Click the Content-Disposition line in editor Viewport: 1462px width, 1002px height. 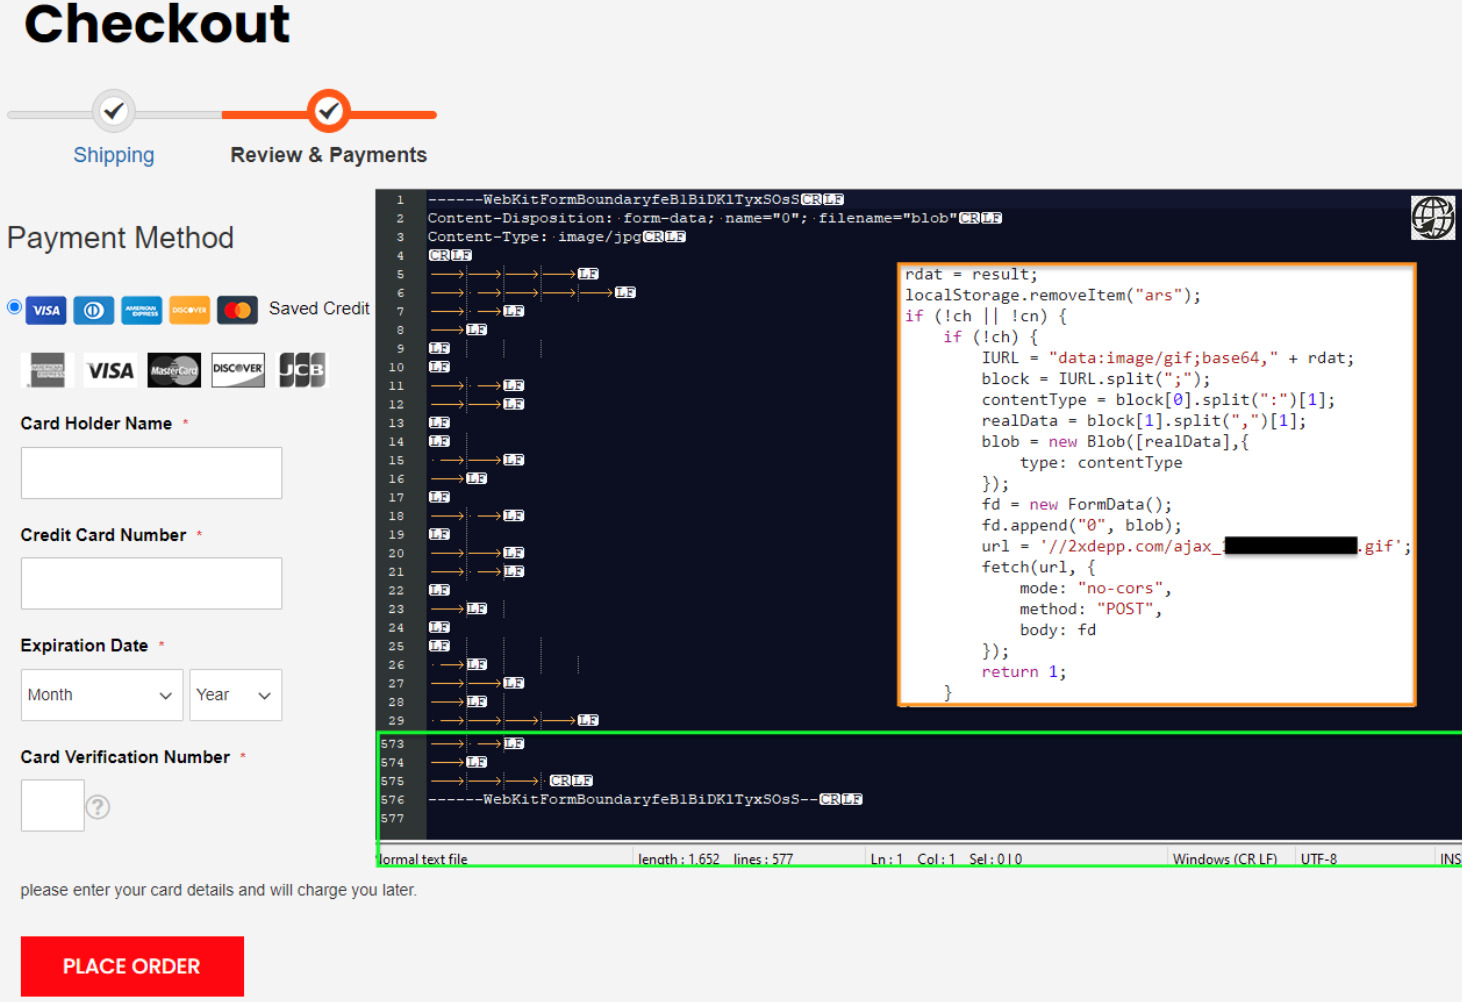tap(714, 218)
